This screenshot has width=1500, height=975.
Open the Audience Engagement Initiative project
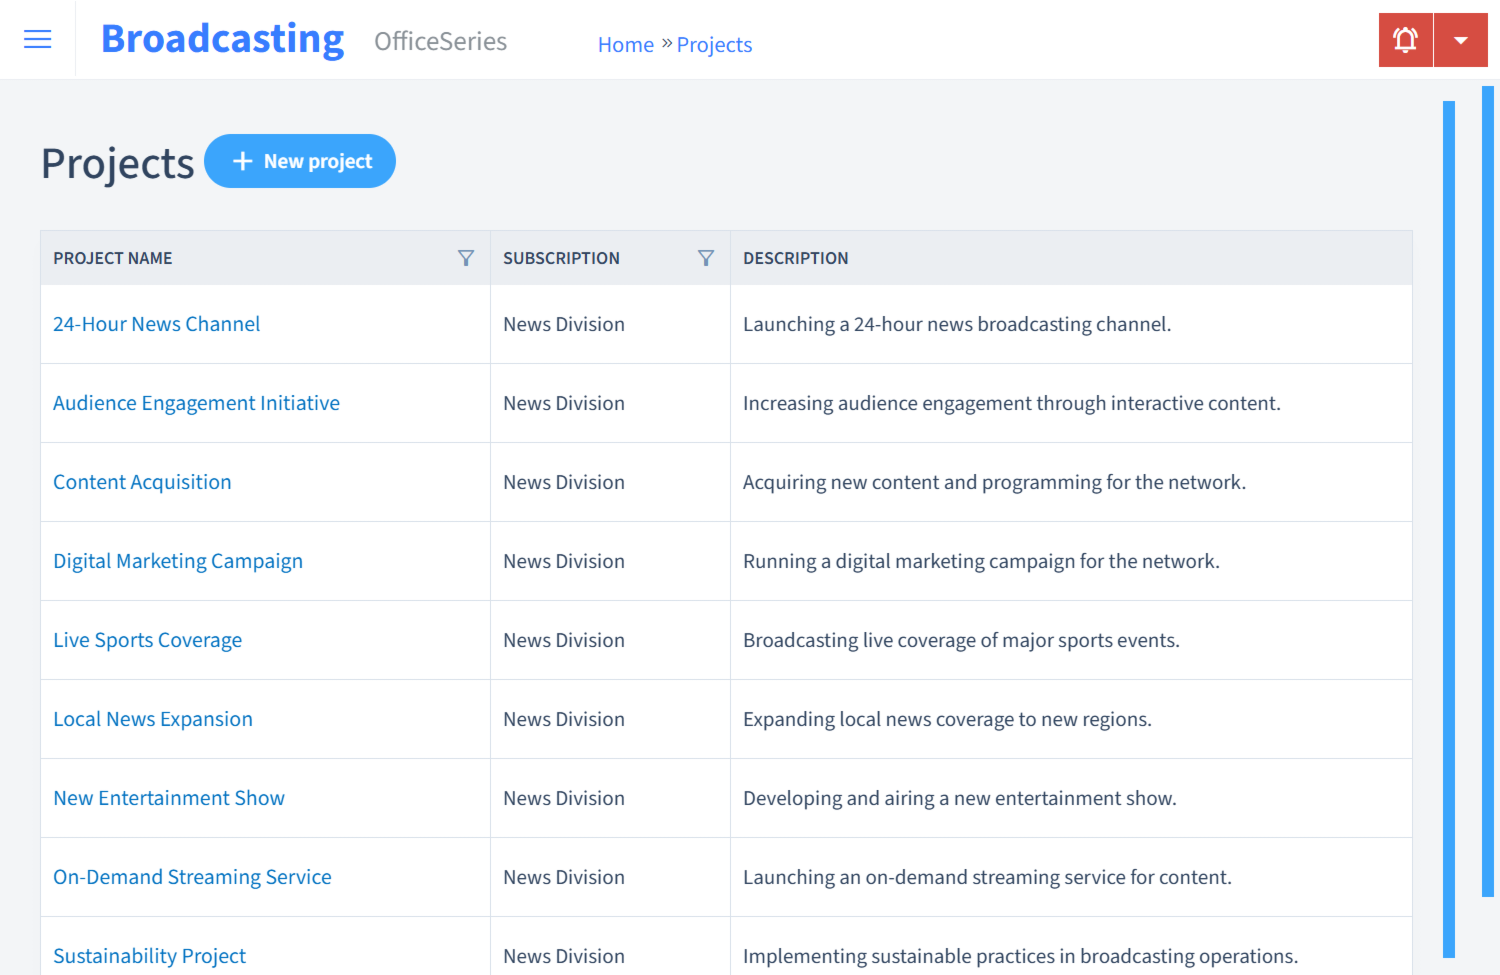[x=196, y=403]
